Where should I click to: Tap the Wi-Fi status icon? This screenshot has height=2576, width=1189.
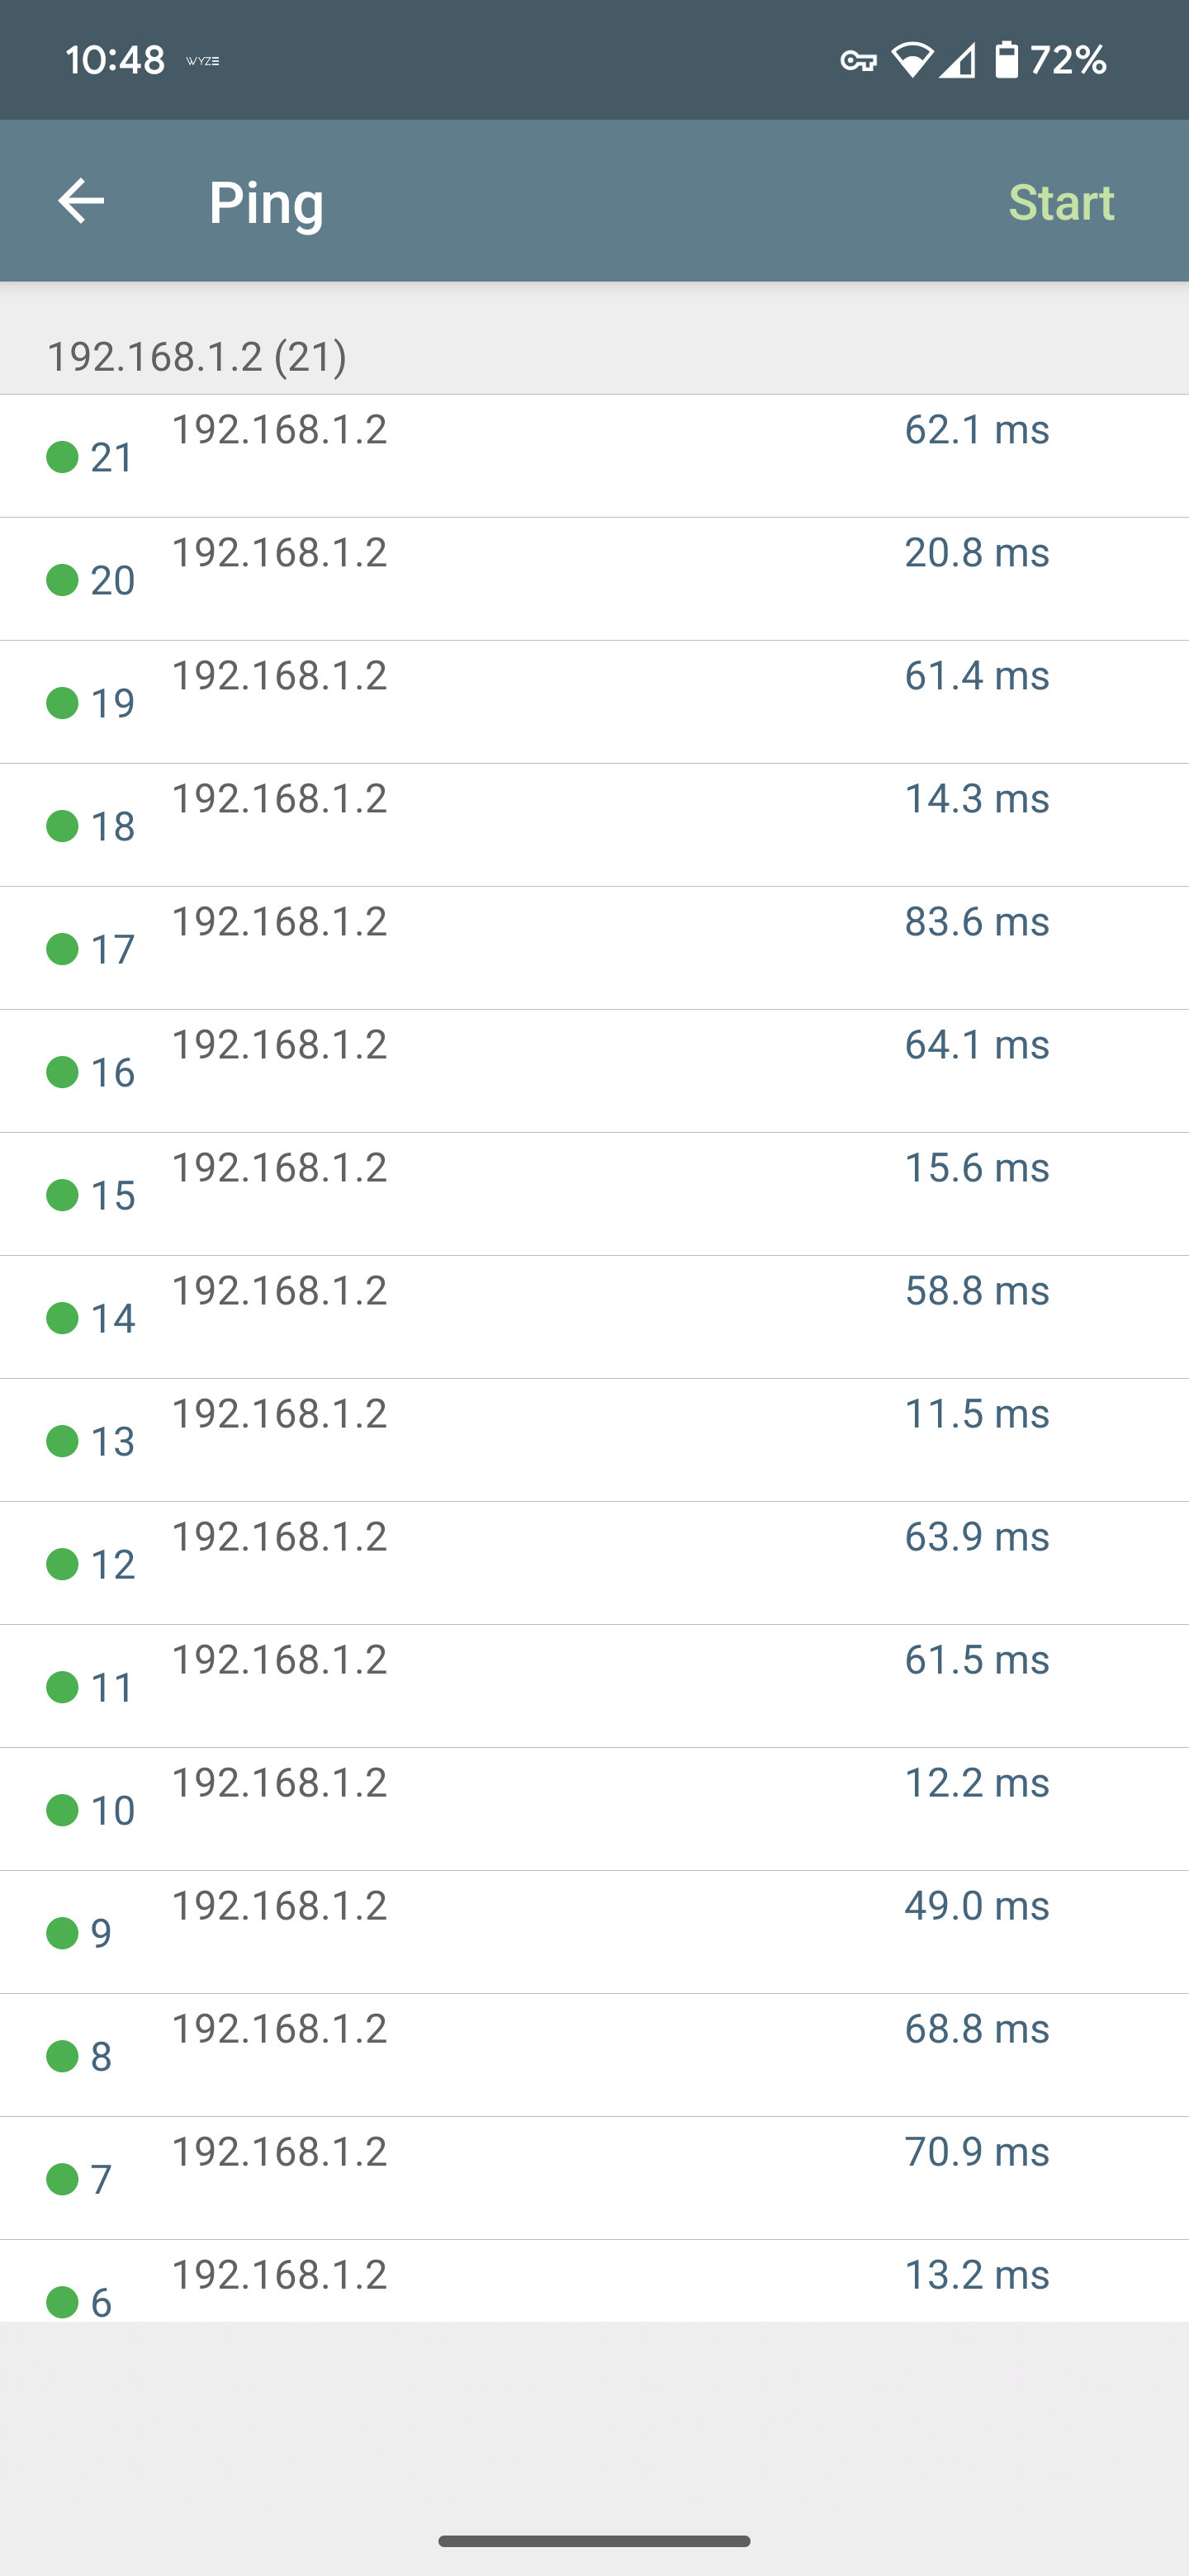click(x=911, y=60)
